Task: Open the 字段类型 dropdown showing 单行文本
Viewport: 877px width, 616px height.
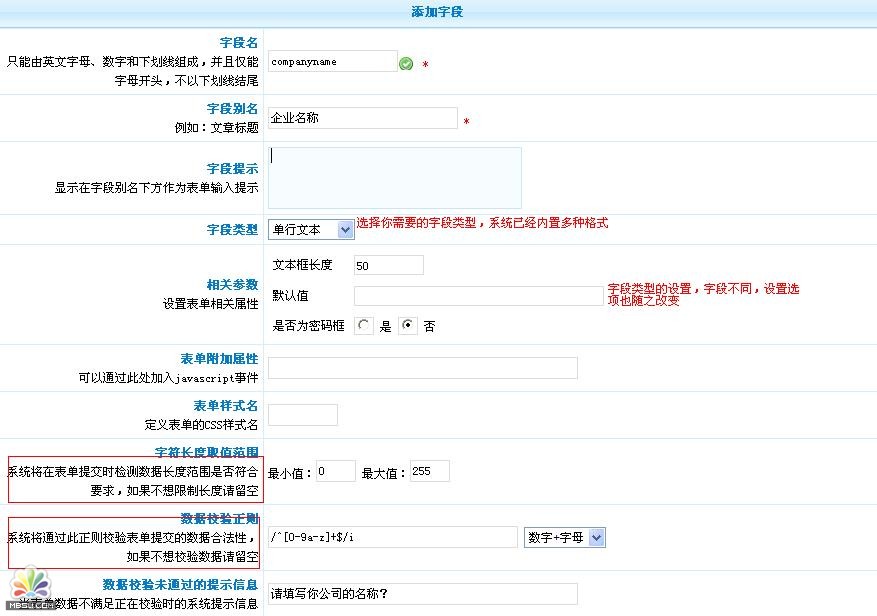Action: click(311, 229)
